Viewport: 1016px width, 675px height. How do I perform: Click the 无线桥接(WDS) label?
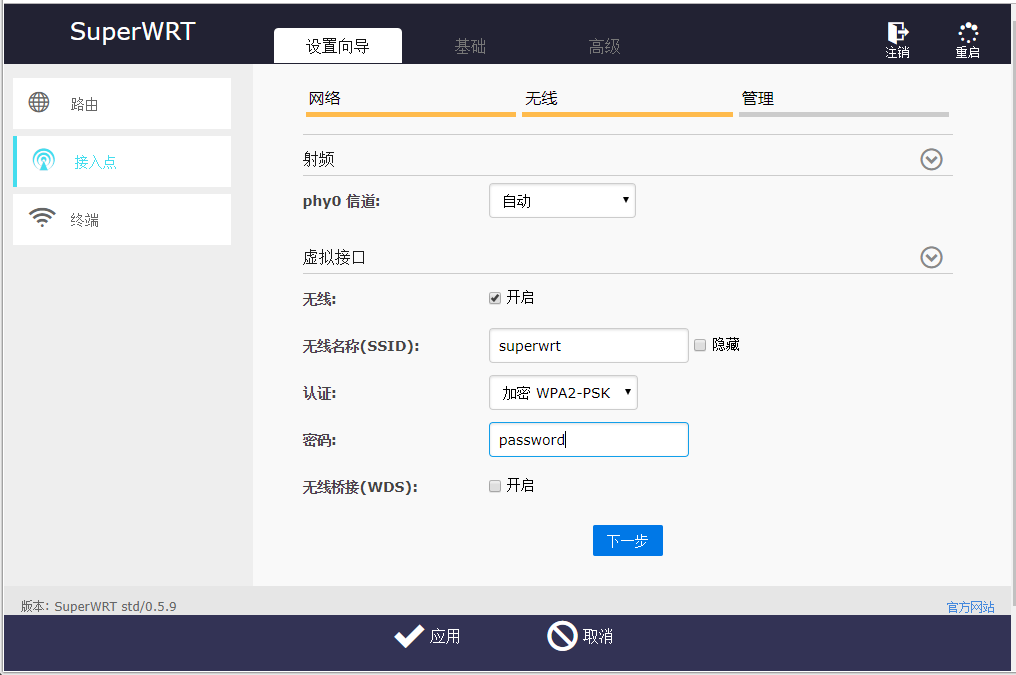point(360,487)
